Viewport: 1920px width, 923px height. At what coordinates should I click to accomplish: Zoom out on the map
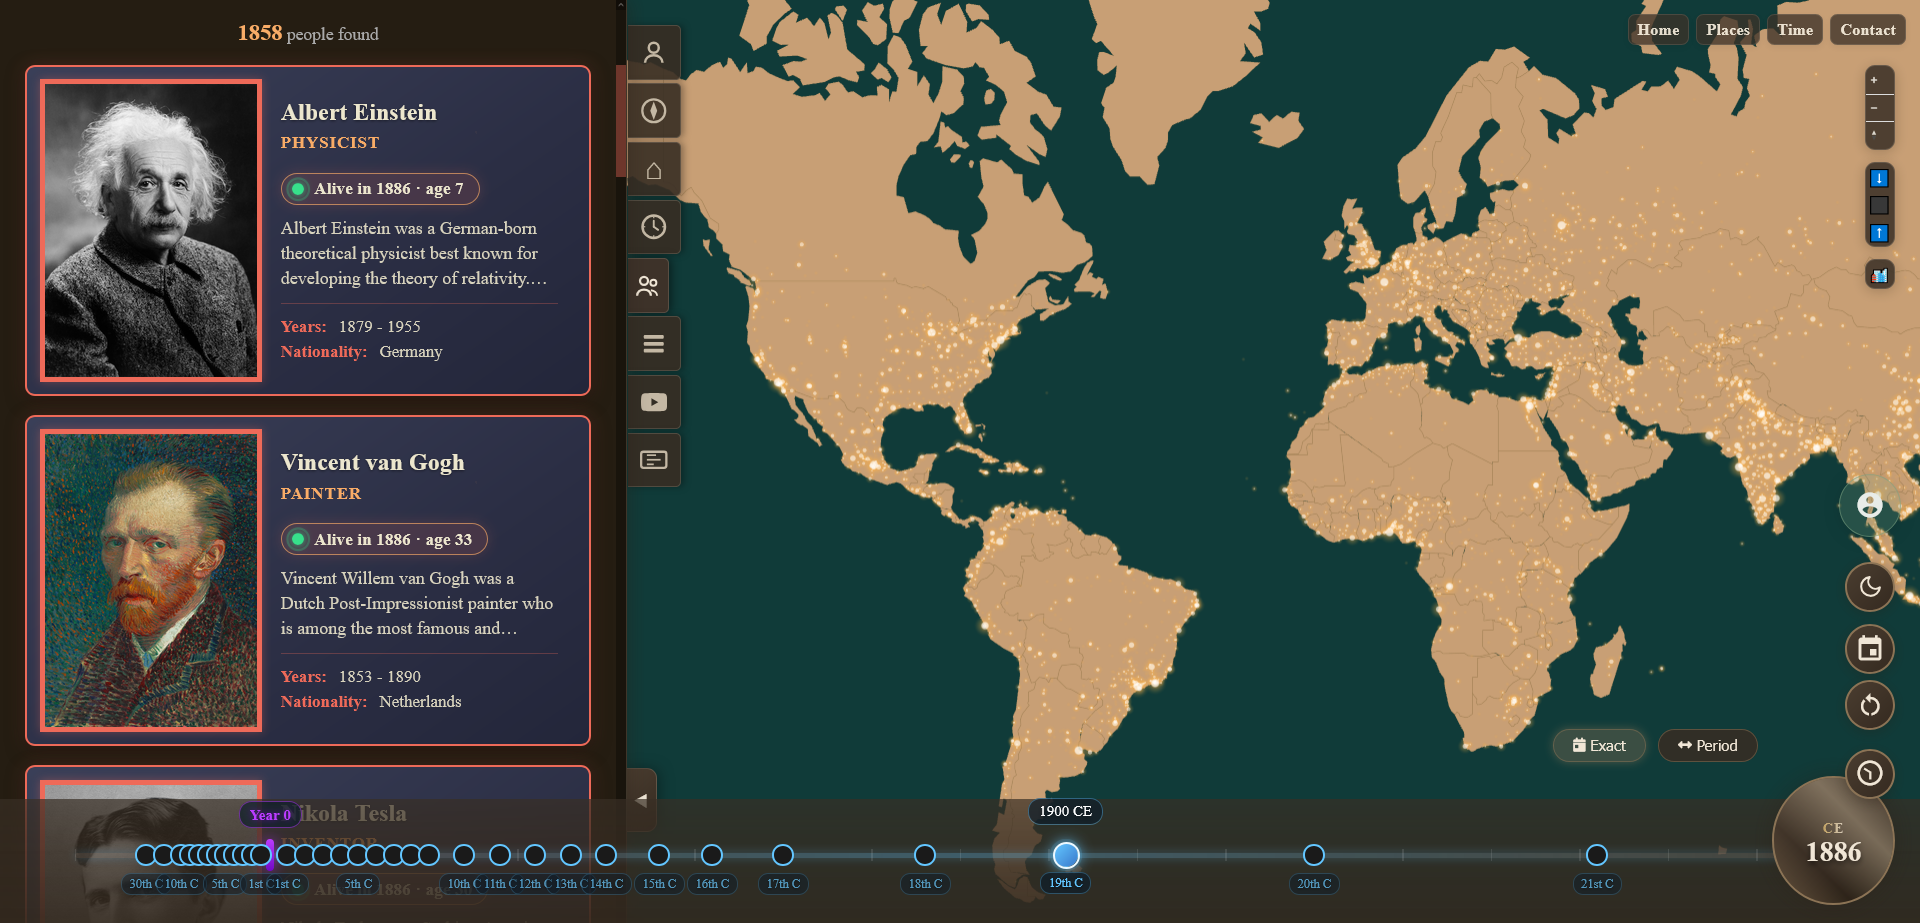point(1879,108)
